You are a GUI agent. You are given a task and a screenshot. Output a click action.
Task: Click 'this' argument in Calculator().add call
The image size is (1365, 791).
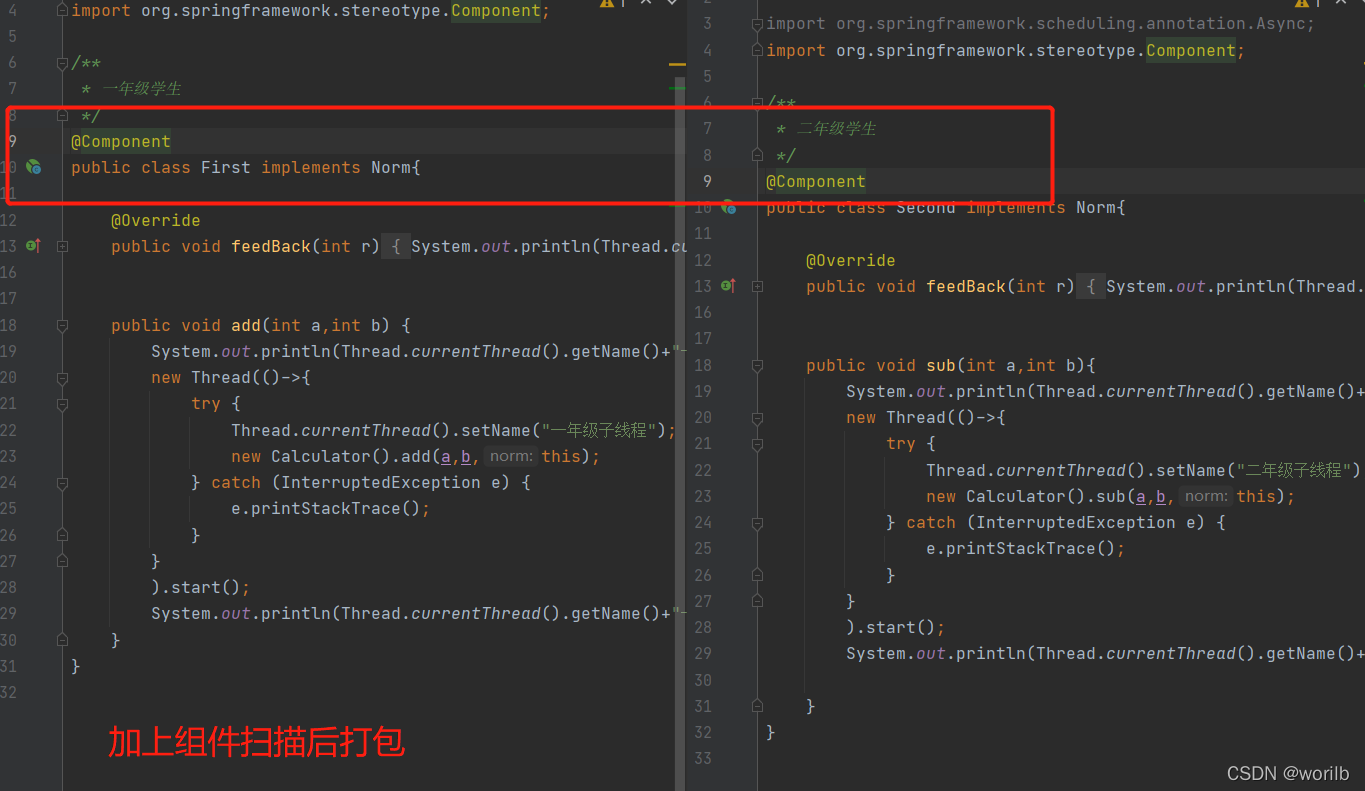click(x=561, y=456)
